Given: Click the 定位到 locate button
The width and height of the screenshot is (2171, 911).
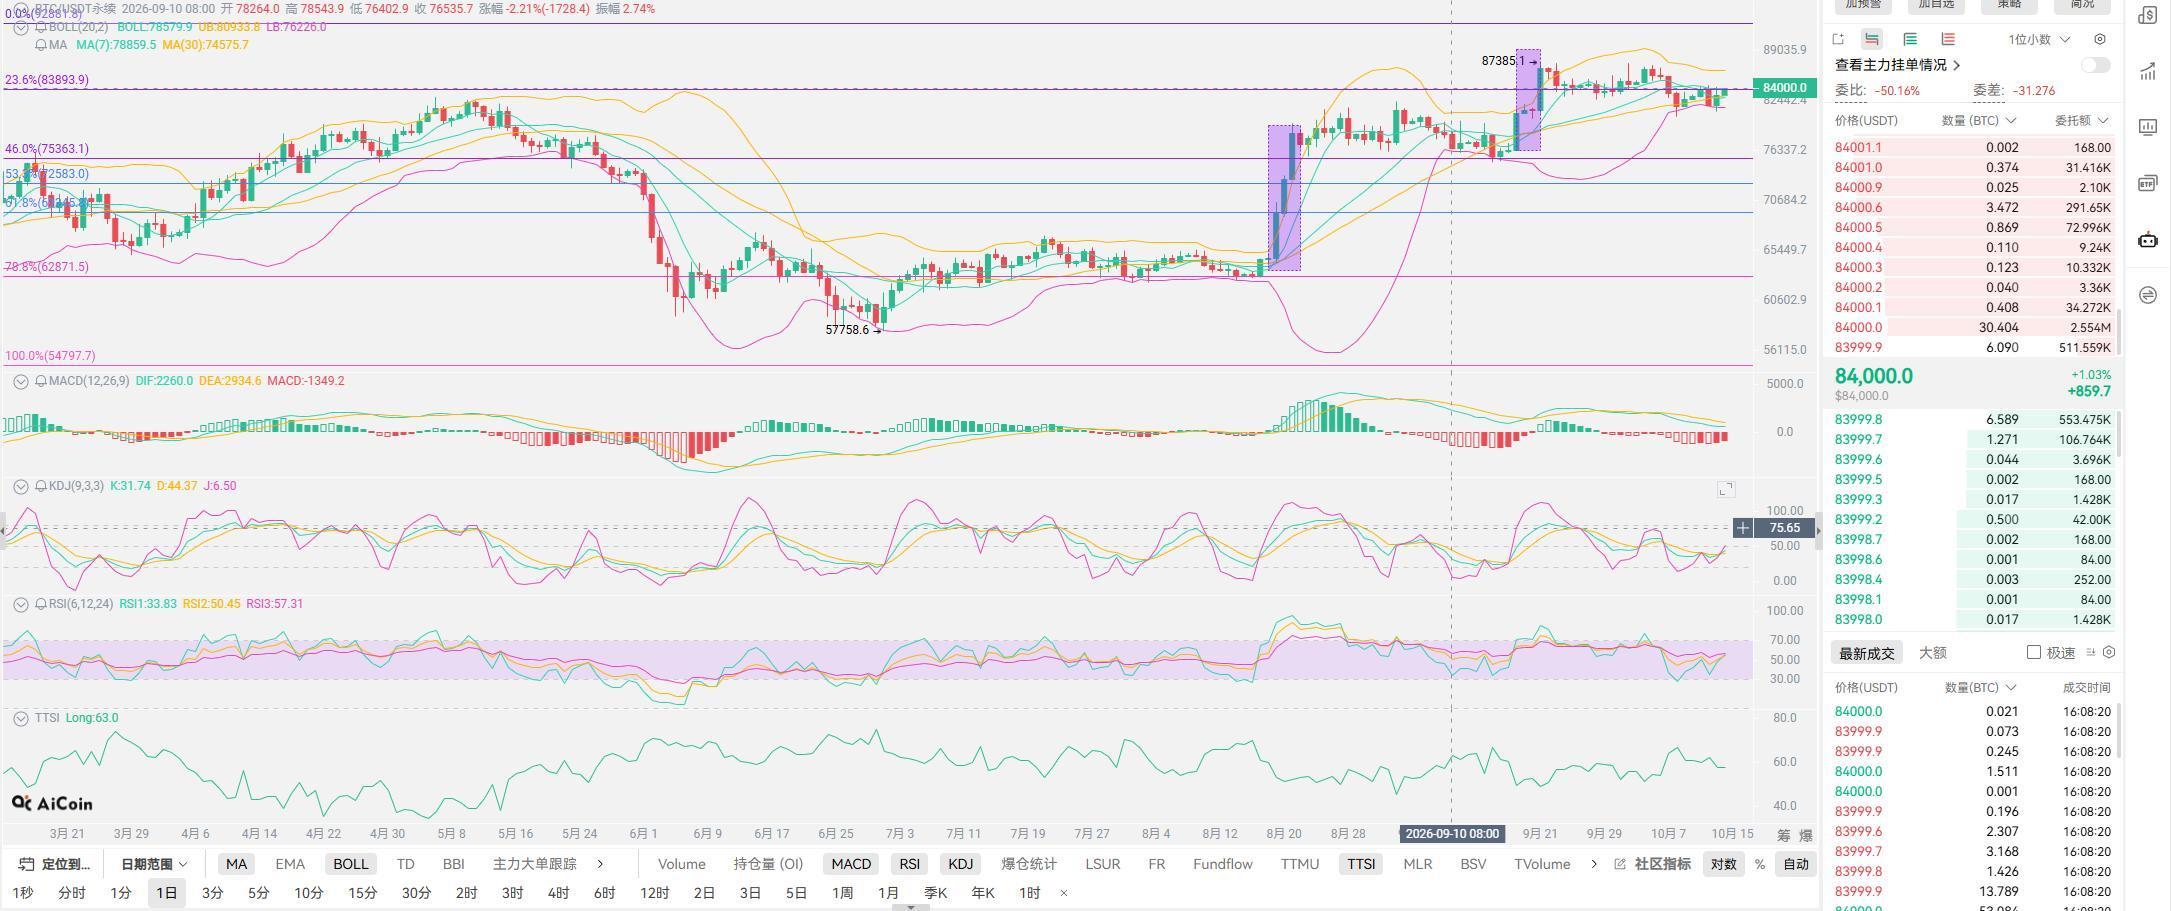Looking at the screenshot, I should point(55,864).
